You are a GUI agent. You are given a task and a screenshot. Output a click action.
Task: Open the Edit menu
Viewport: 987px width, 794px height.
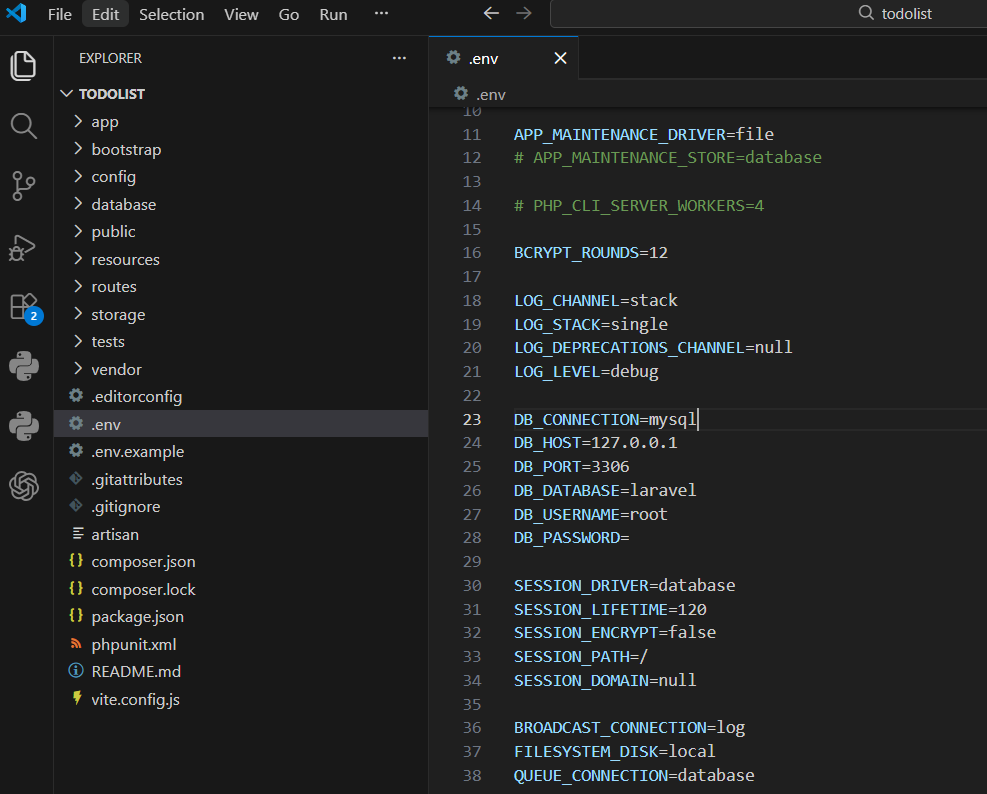(104, 14)
